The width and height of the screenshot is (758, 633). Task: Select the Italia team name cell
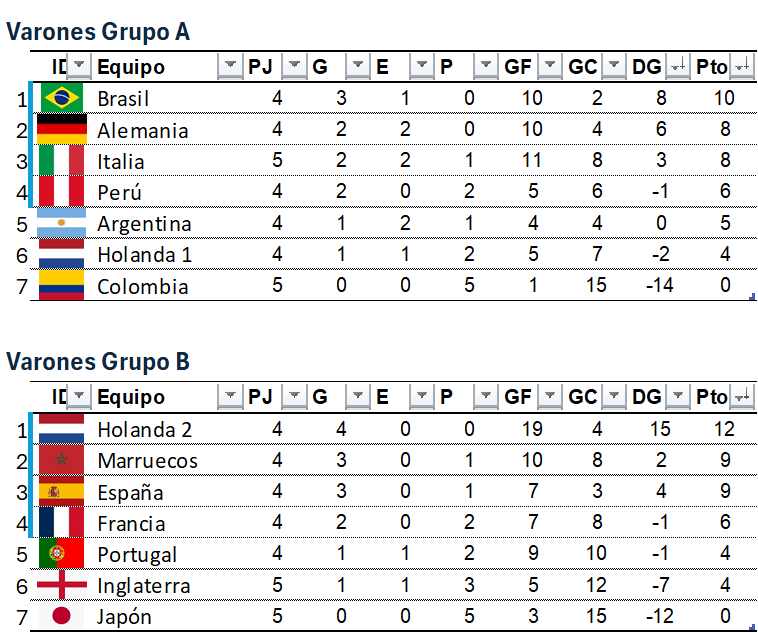[121, 161]
